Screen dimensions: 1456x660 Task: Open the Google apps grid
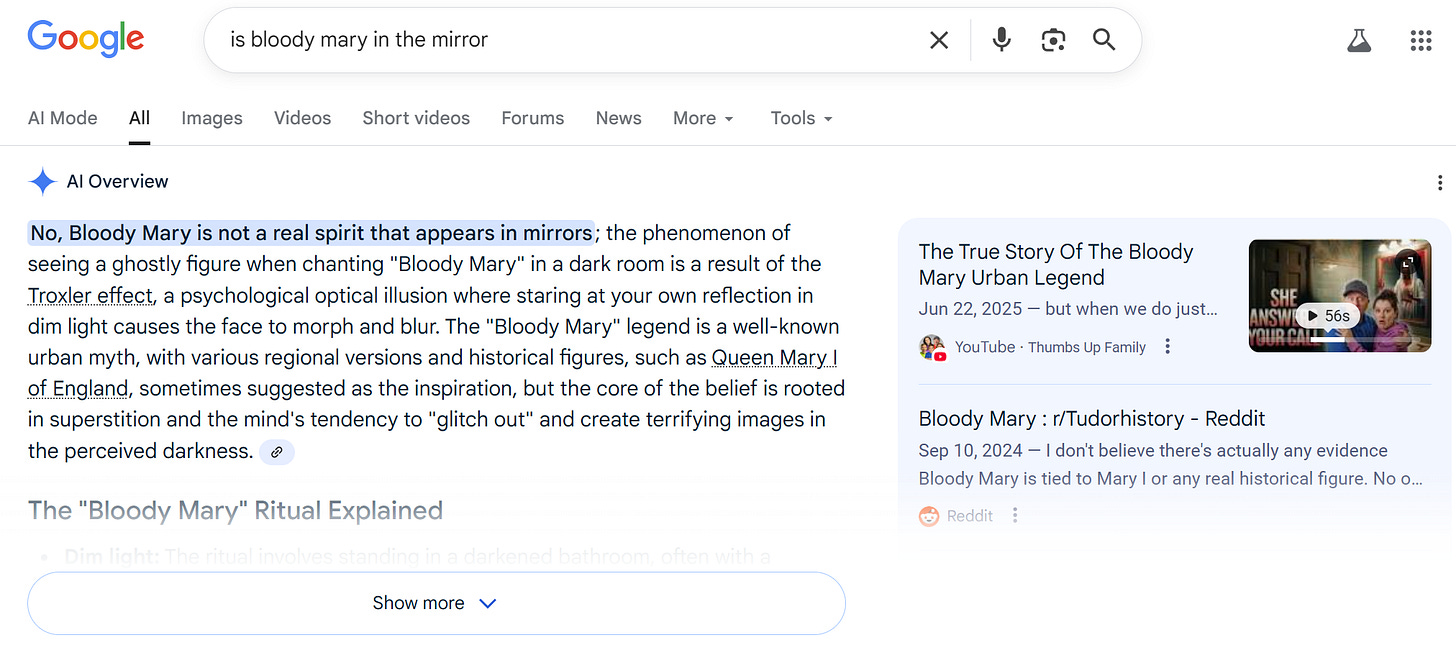(1421, 40)
